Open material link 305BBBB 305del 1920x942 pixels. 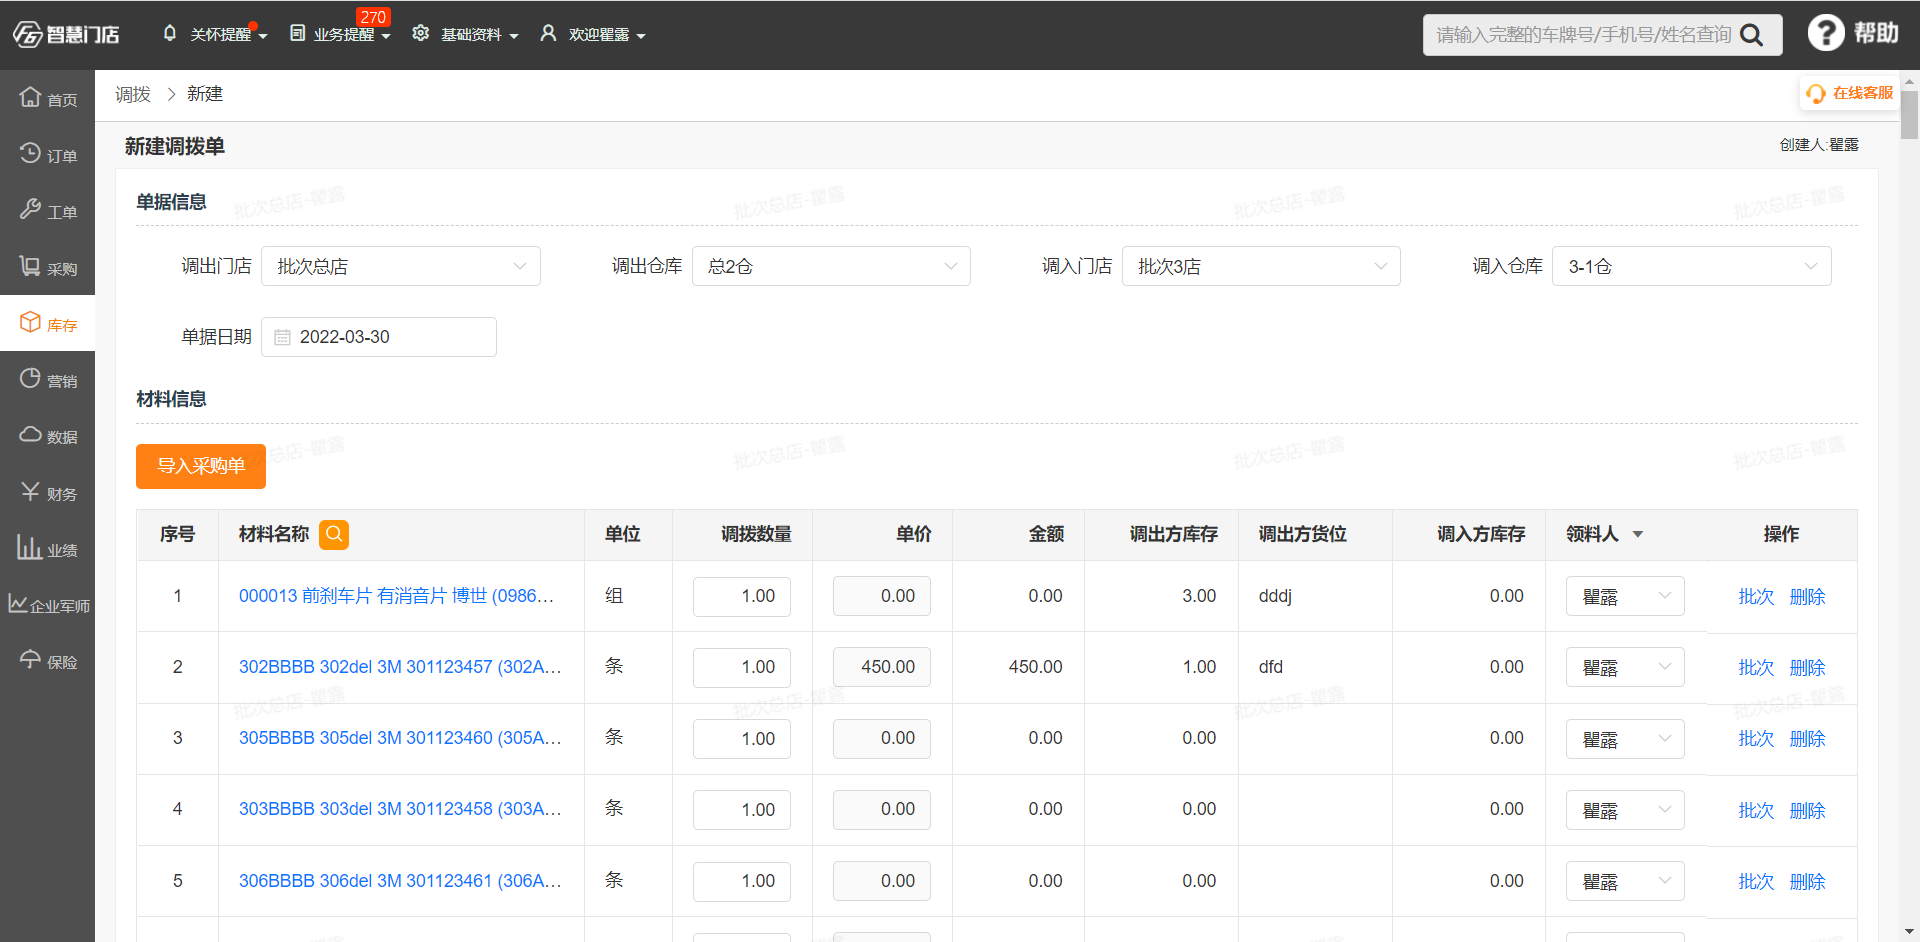point(400,738)
